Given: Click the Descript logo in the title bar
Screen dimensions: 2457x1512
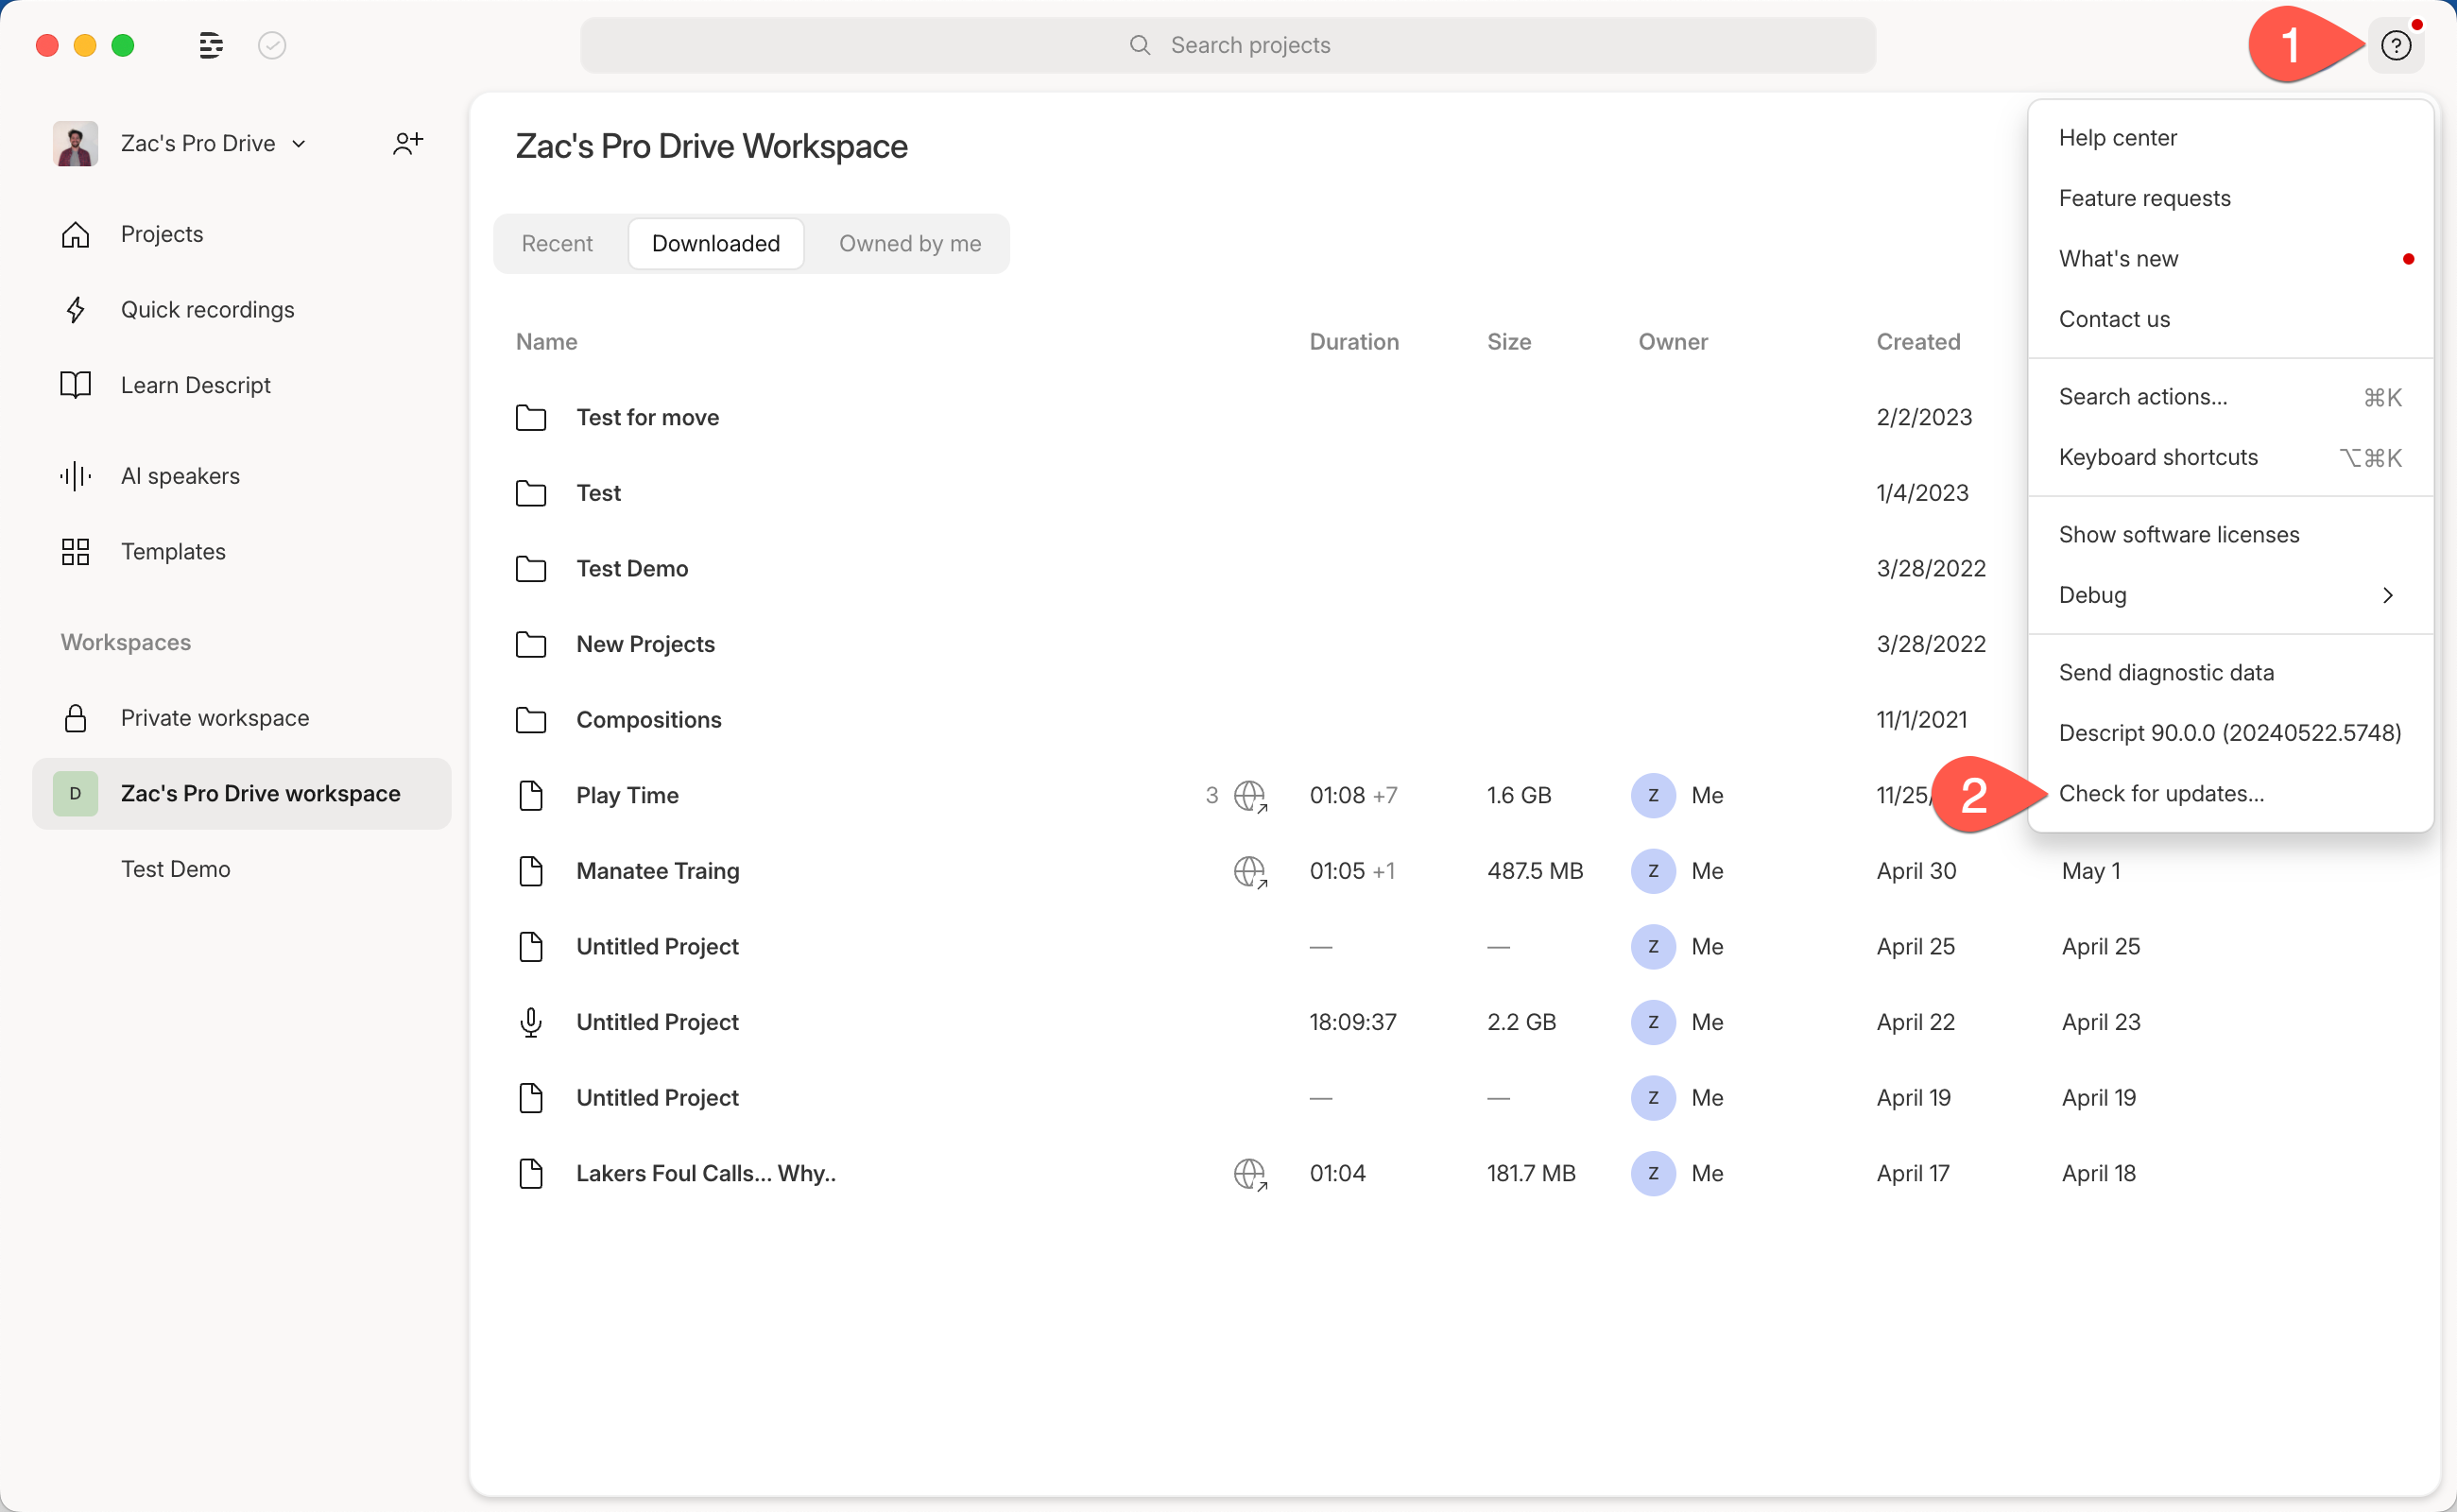Looking at the screenshot, I should click(x=211, y=45).
